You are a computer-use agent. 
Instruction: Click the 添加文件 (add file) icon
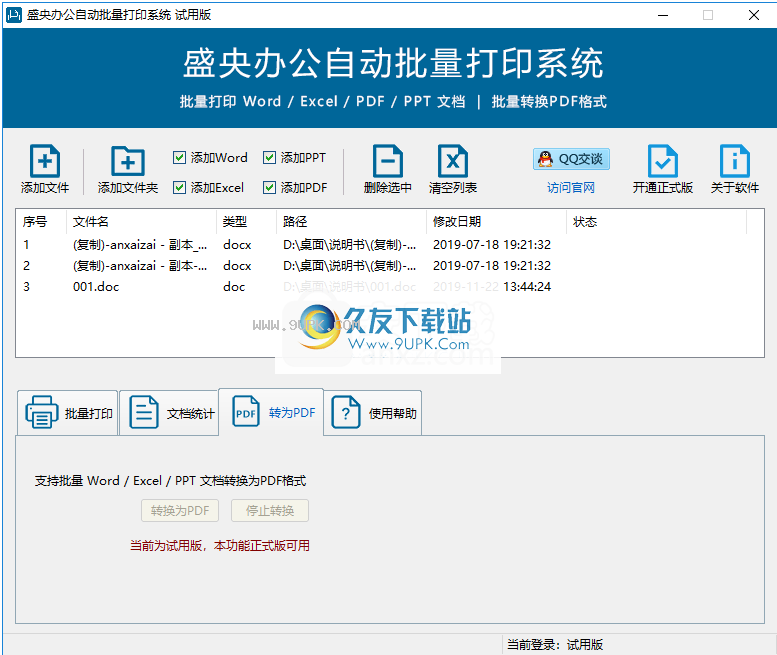tap(45, 161)
